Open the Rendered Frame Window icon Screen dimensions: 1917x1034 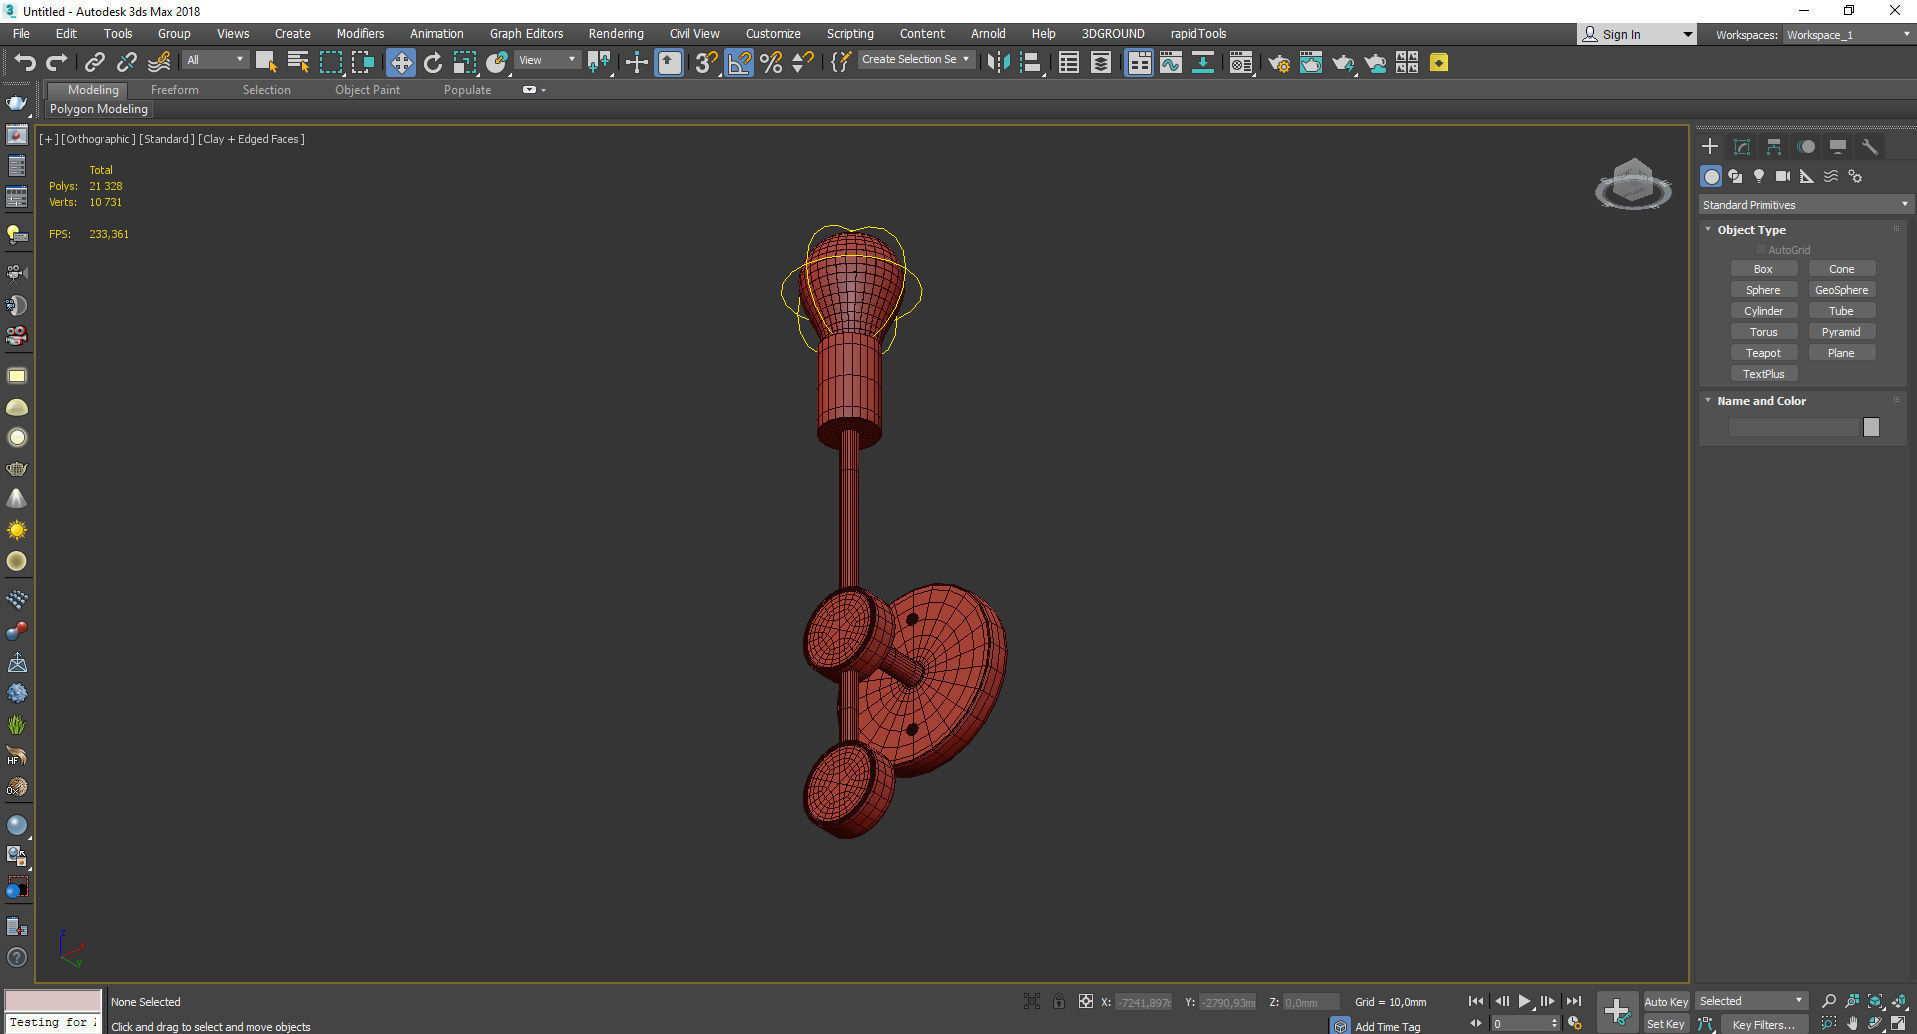(x=1311, y=63)
